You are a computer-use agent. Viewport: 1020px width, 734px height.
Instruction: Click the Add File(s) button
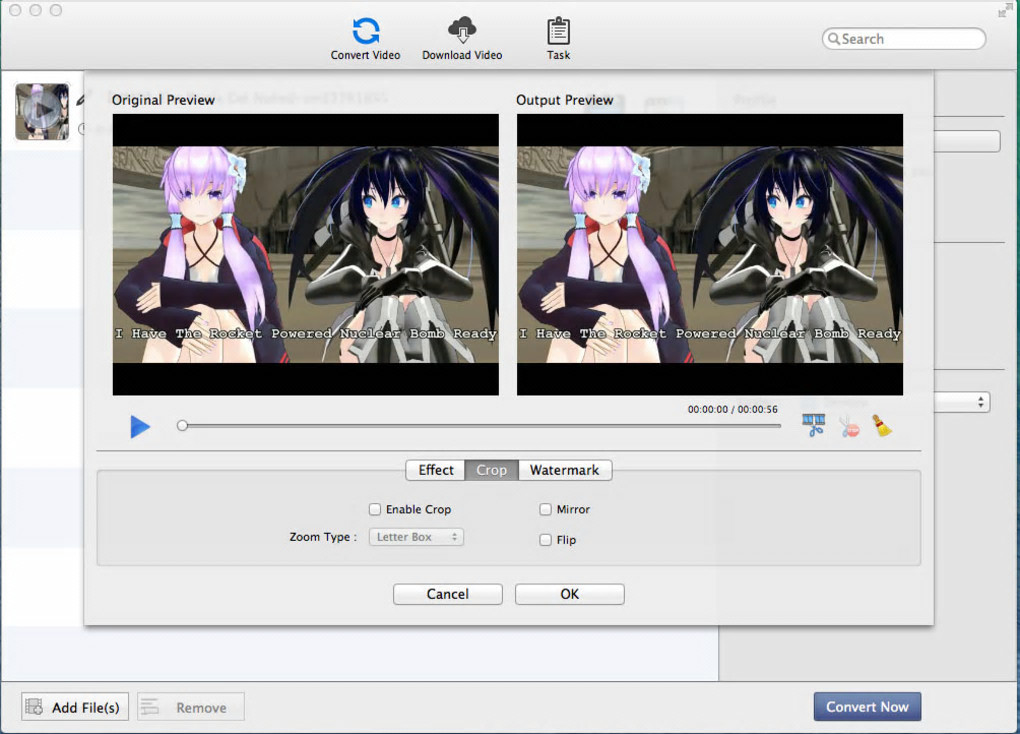(x=75, y=707)
